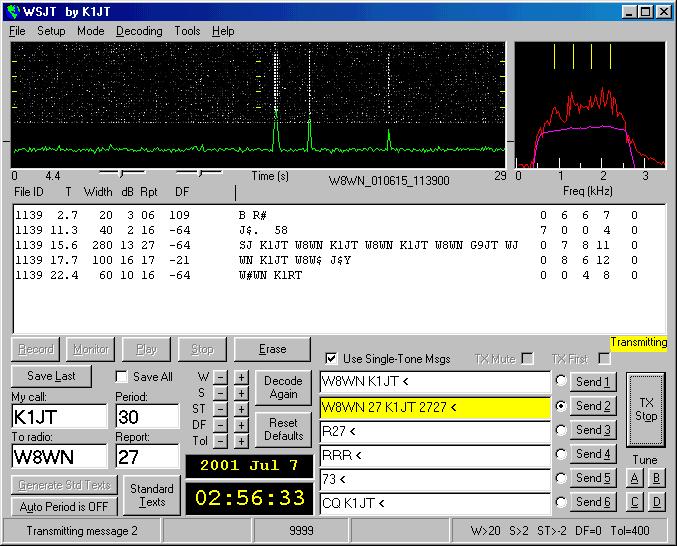This screenshot has height=546, width=677.
Task: Select the Send 2 radio button
Action: (561, 406)
